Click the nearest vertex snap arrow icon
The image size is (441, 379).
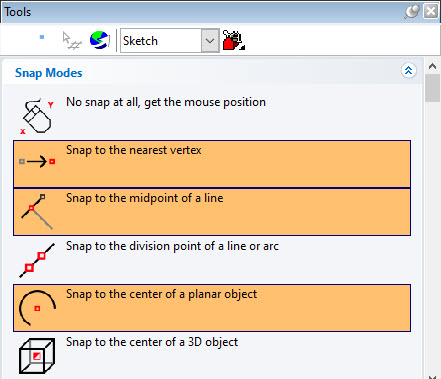37,162
